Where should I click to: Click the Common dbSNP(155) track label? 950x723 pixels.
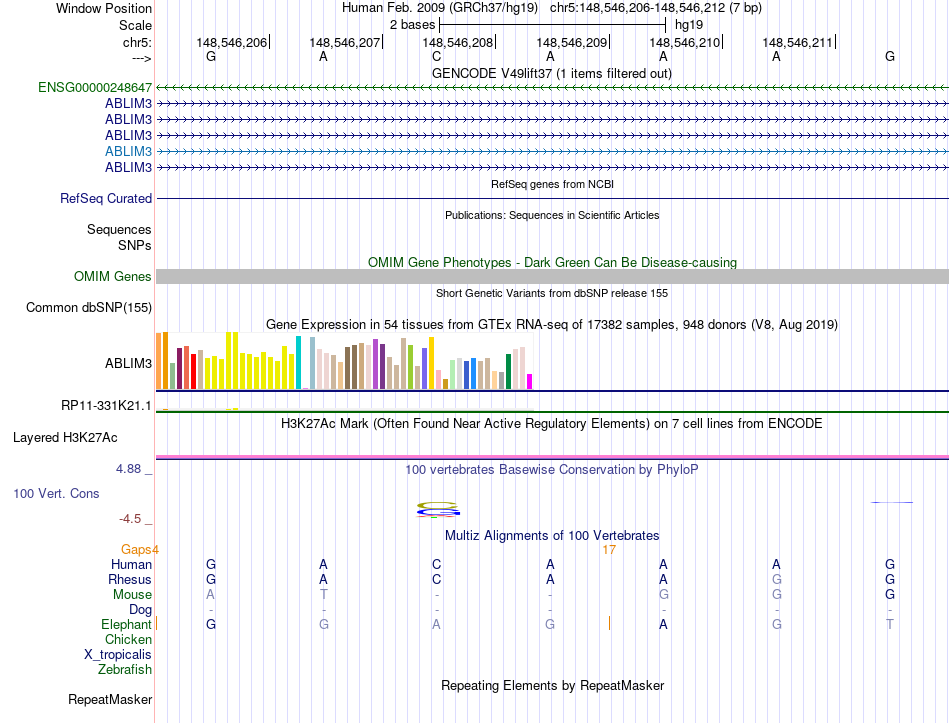[x=89, y=308]
